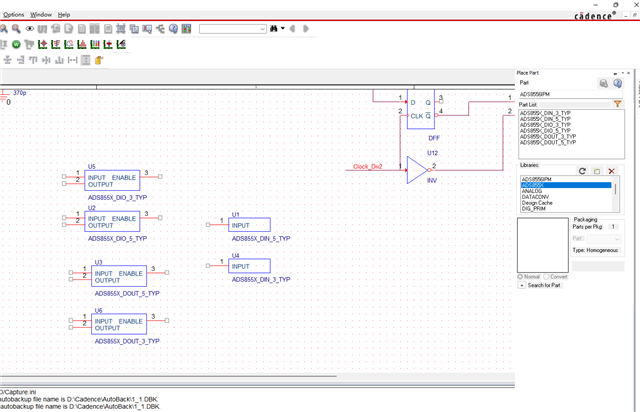Viewport: 640px width, 412px height.
Task: Click the add library folder icon
Action: [x=597, y=171]
